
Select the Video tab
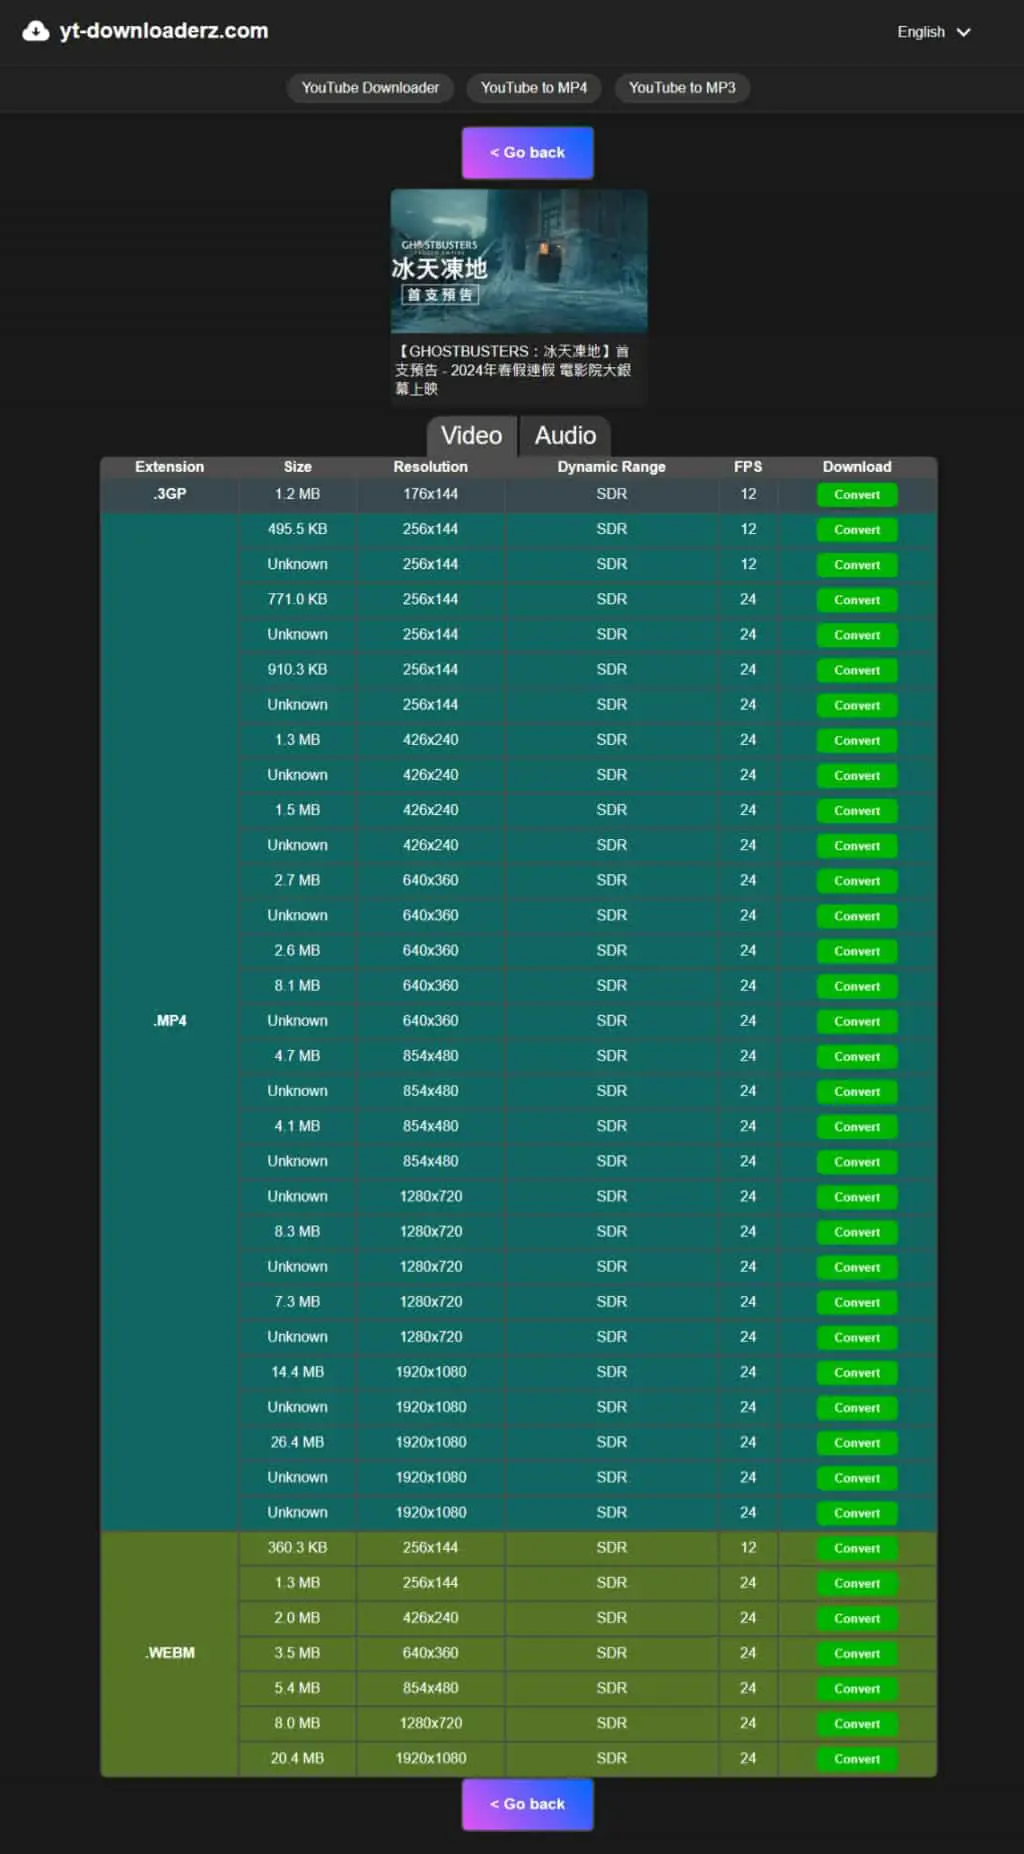tap(471, 436)
